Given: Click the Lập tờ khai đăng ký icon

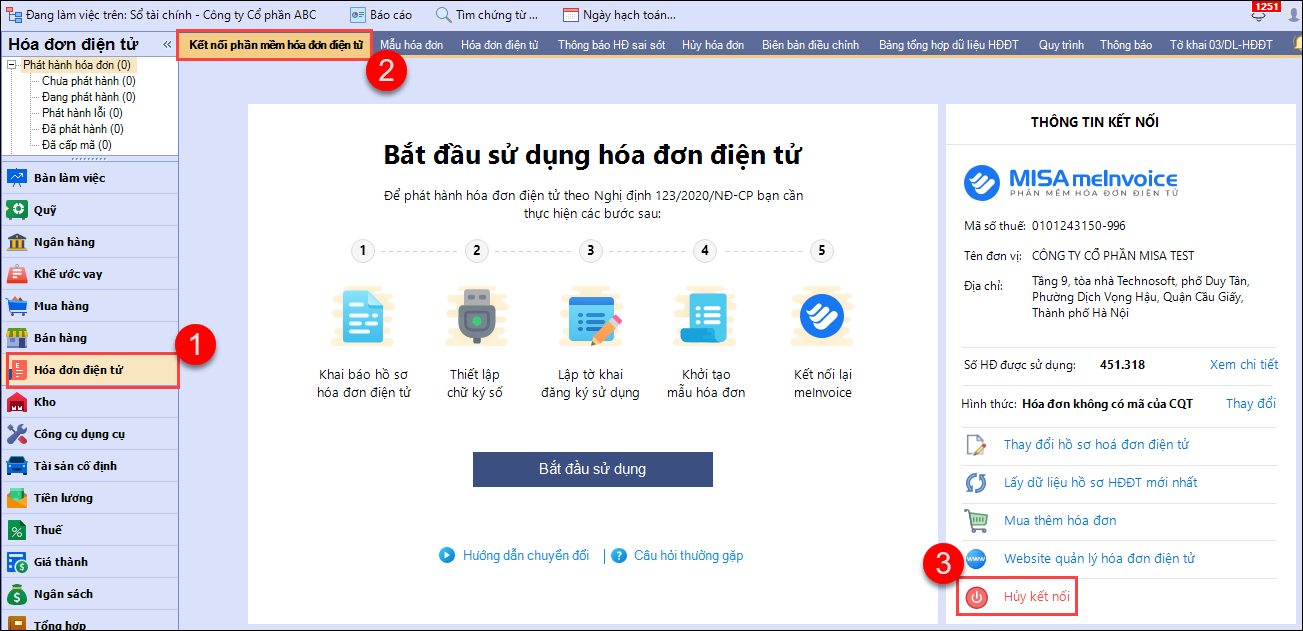Looking at the screenshot, I should pyautogui.click(x=590, y=317).
